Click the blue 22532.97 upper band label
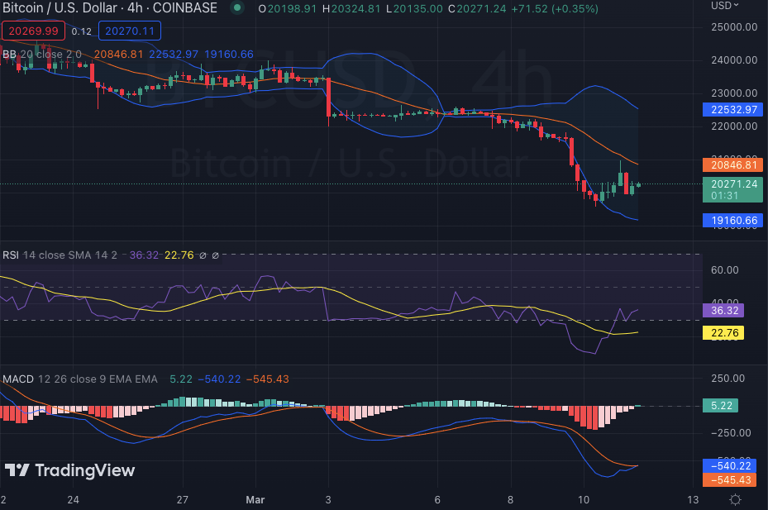Screen dimensions: 768x510 point(735,110)
